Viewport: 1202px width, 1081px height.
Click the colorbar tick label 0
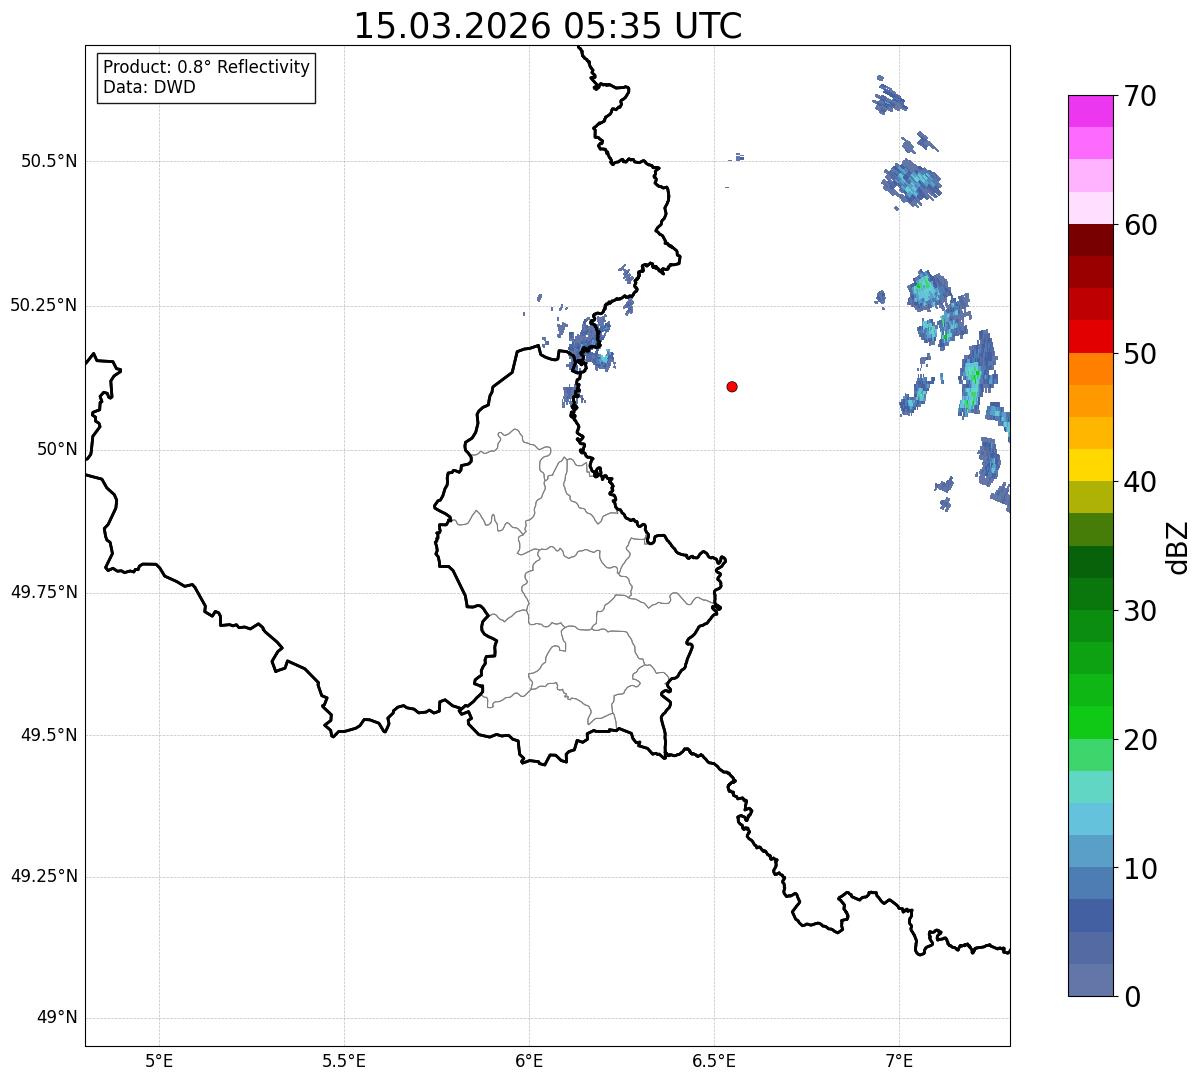pos(1131,997)
